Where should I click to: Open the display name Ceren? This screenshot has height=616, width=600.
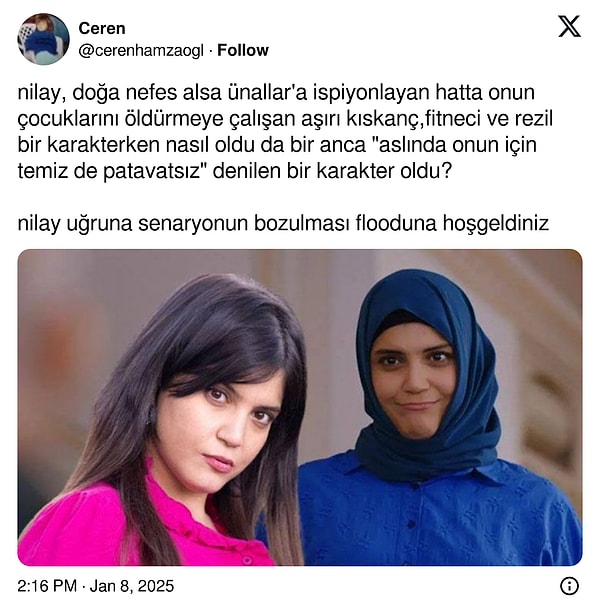coord(102,28)
